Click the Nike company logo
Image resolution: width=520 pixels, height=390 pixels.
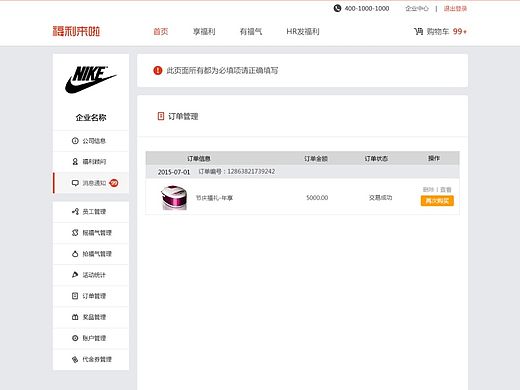[x=90, y=80]
